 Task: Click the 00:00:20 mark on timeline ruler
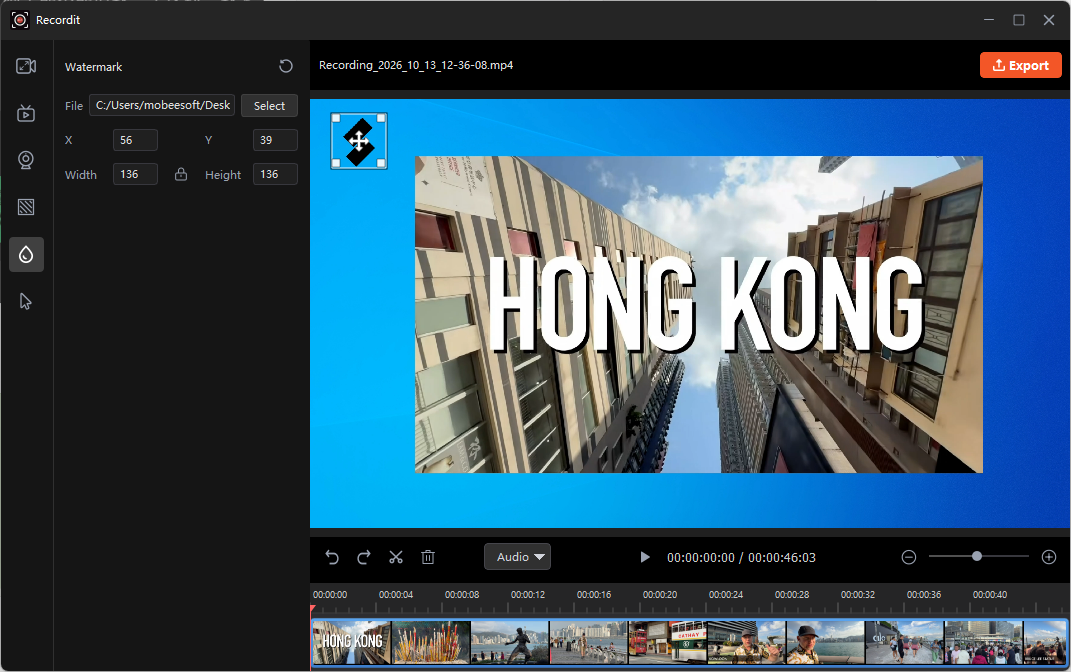(660, 595)
